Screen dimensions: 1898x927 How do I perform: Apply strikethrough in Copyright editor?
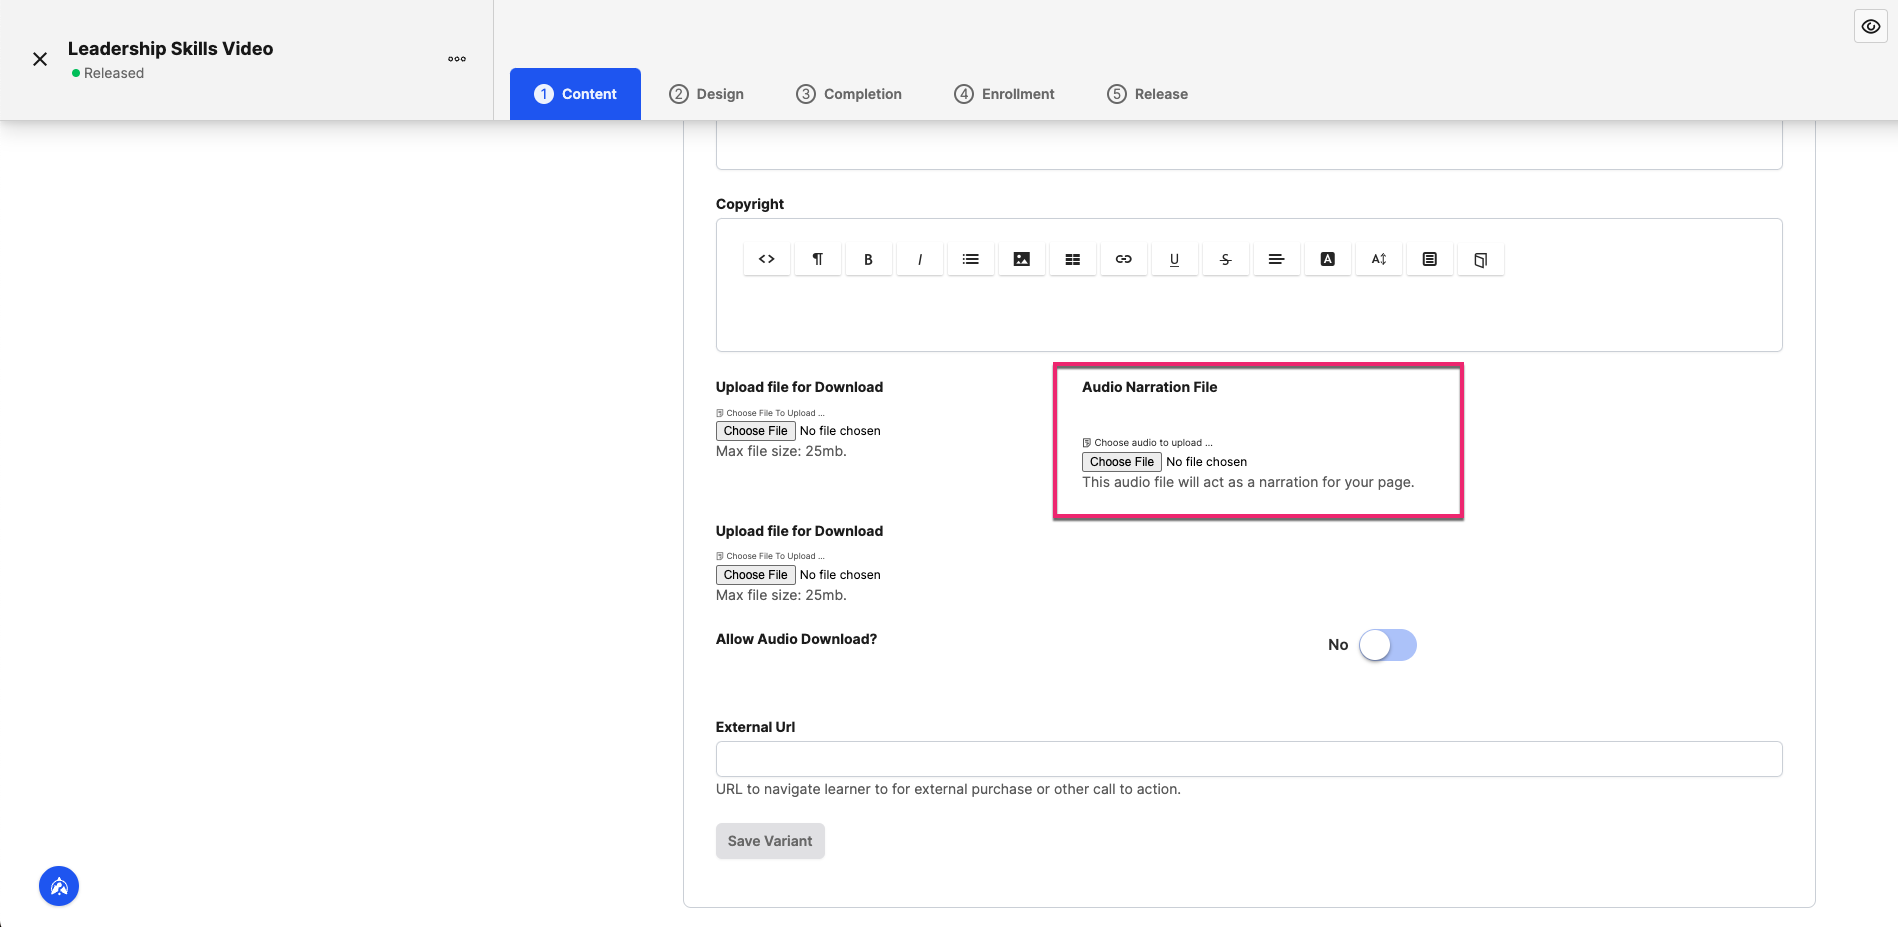click(1226, 259)
